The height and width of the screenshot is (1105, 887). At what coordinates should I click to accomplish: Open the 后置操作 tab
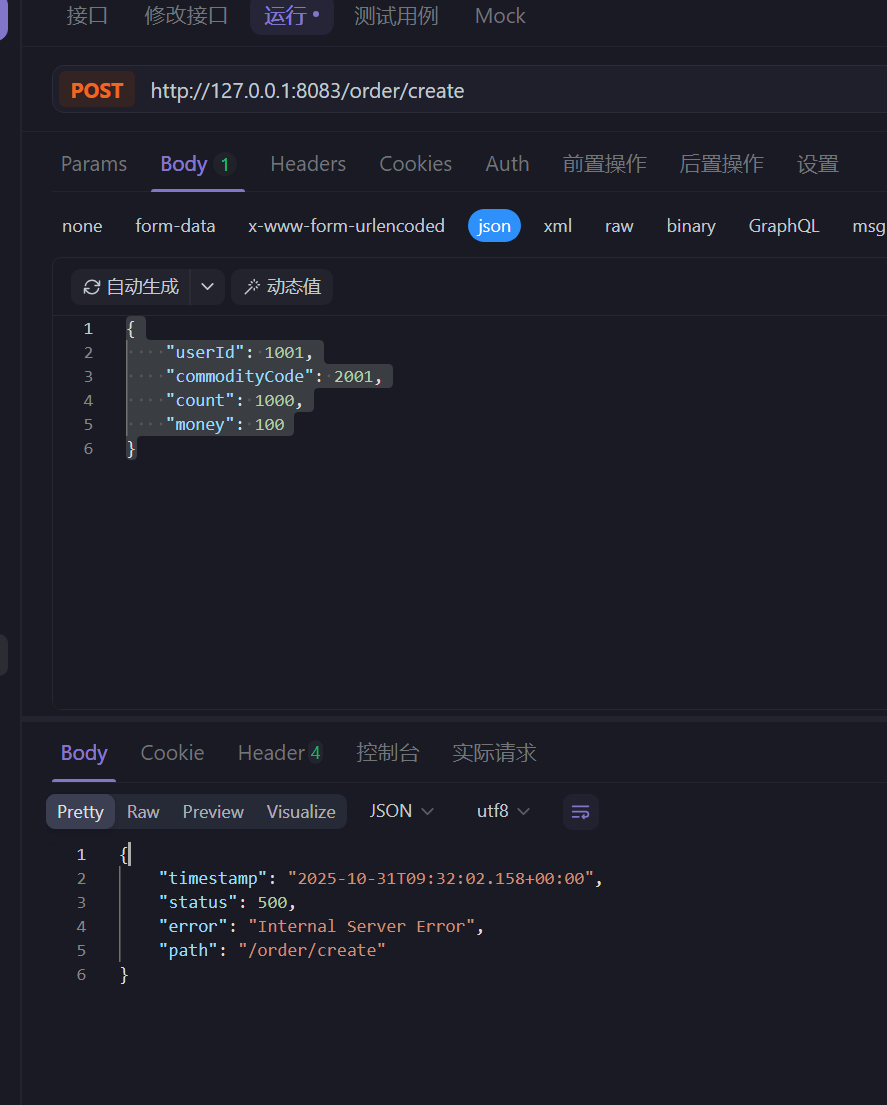pos(721,163)
